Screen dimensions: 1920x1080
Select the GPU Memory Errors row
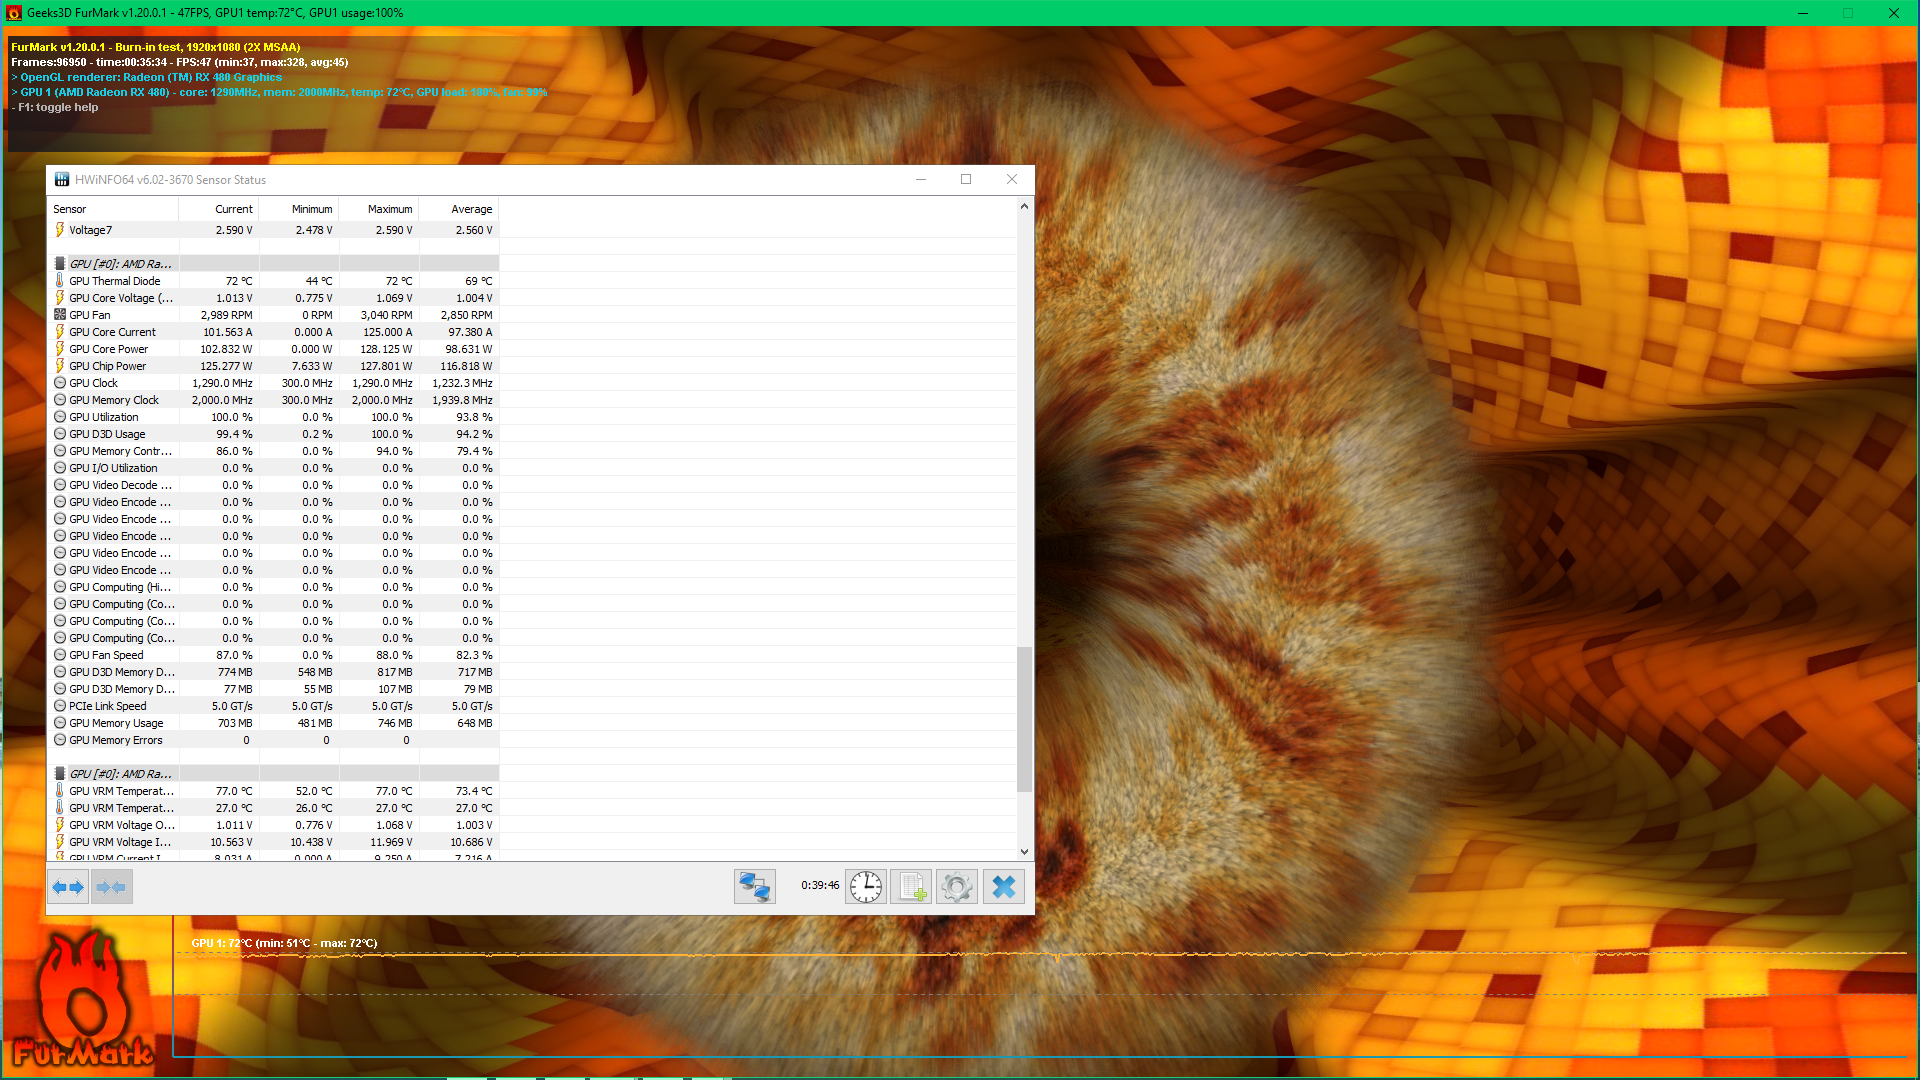(x=116, y=740)
